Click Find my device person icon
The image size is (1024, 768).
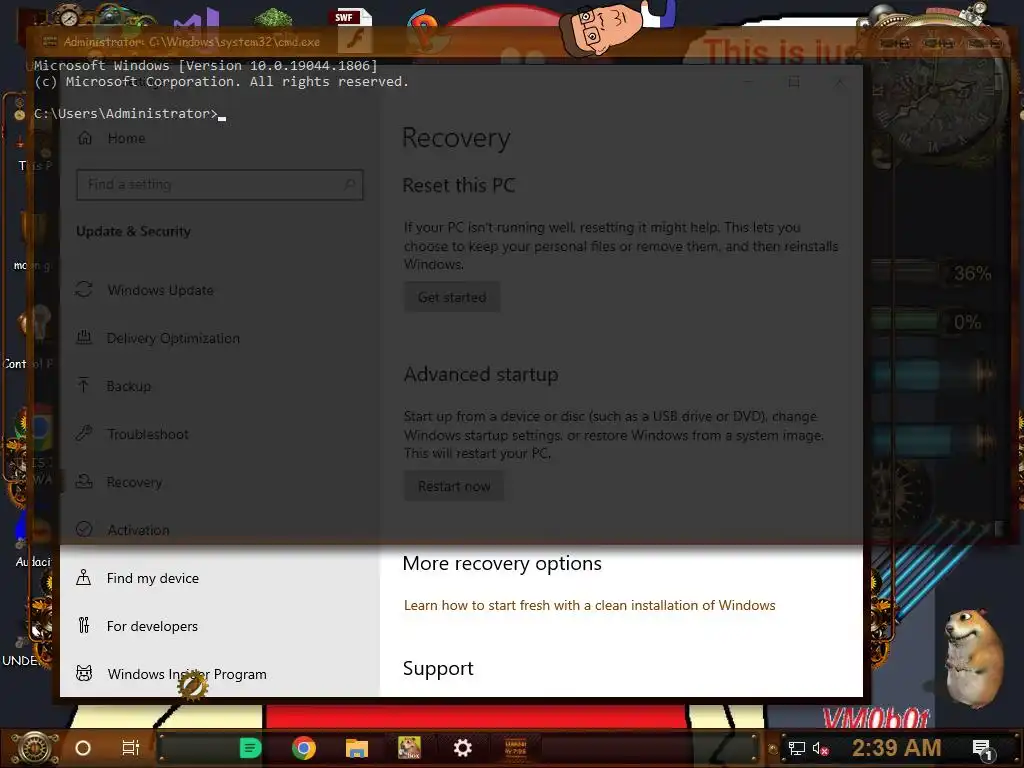(84, 578)
